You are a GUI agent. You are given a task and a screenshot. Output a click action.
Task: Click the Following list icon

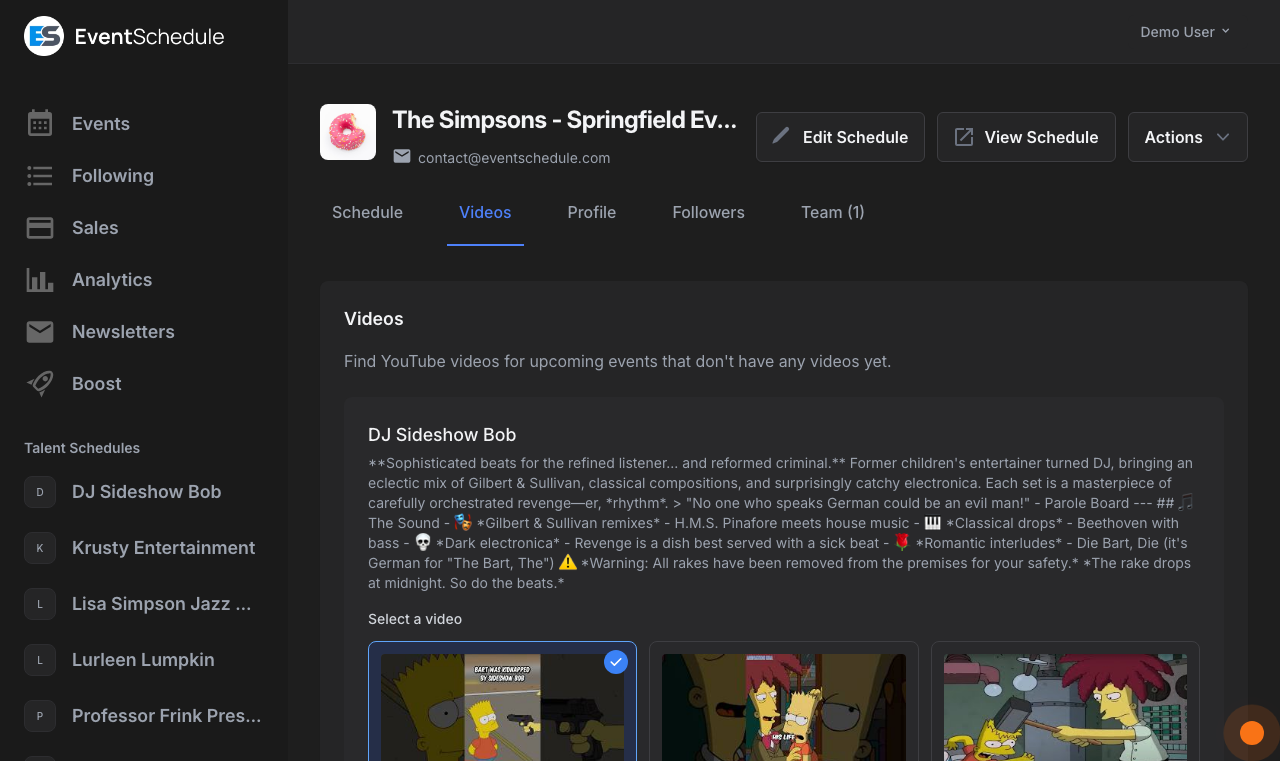click(x=40, y=176)
